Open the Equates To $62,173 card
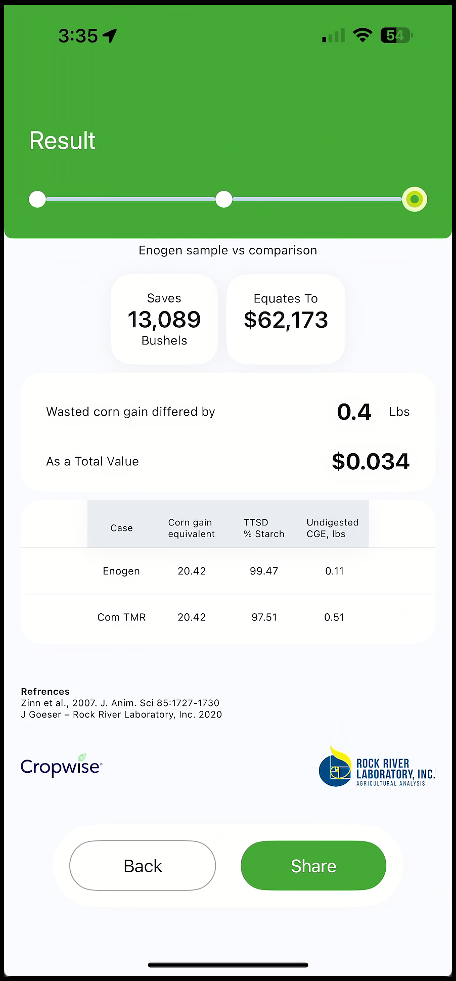 click(286, 319)
